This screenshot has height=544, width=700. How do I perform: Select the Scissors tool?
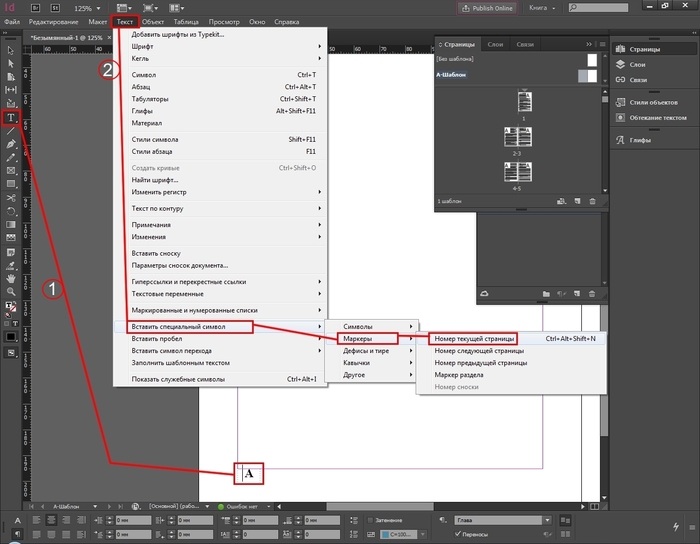coord(11,198)
